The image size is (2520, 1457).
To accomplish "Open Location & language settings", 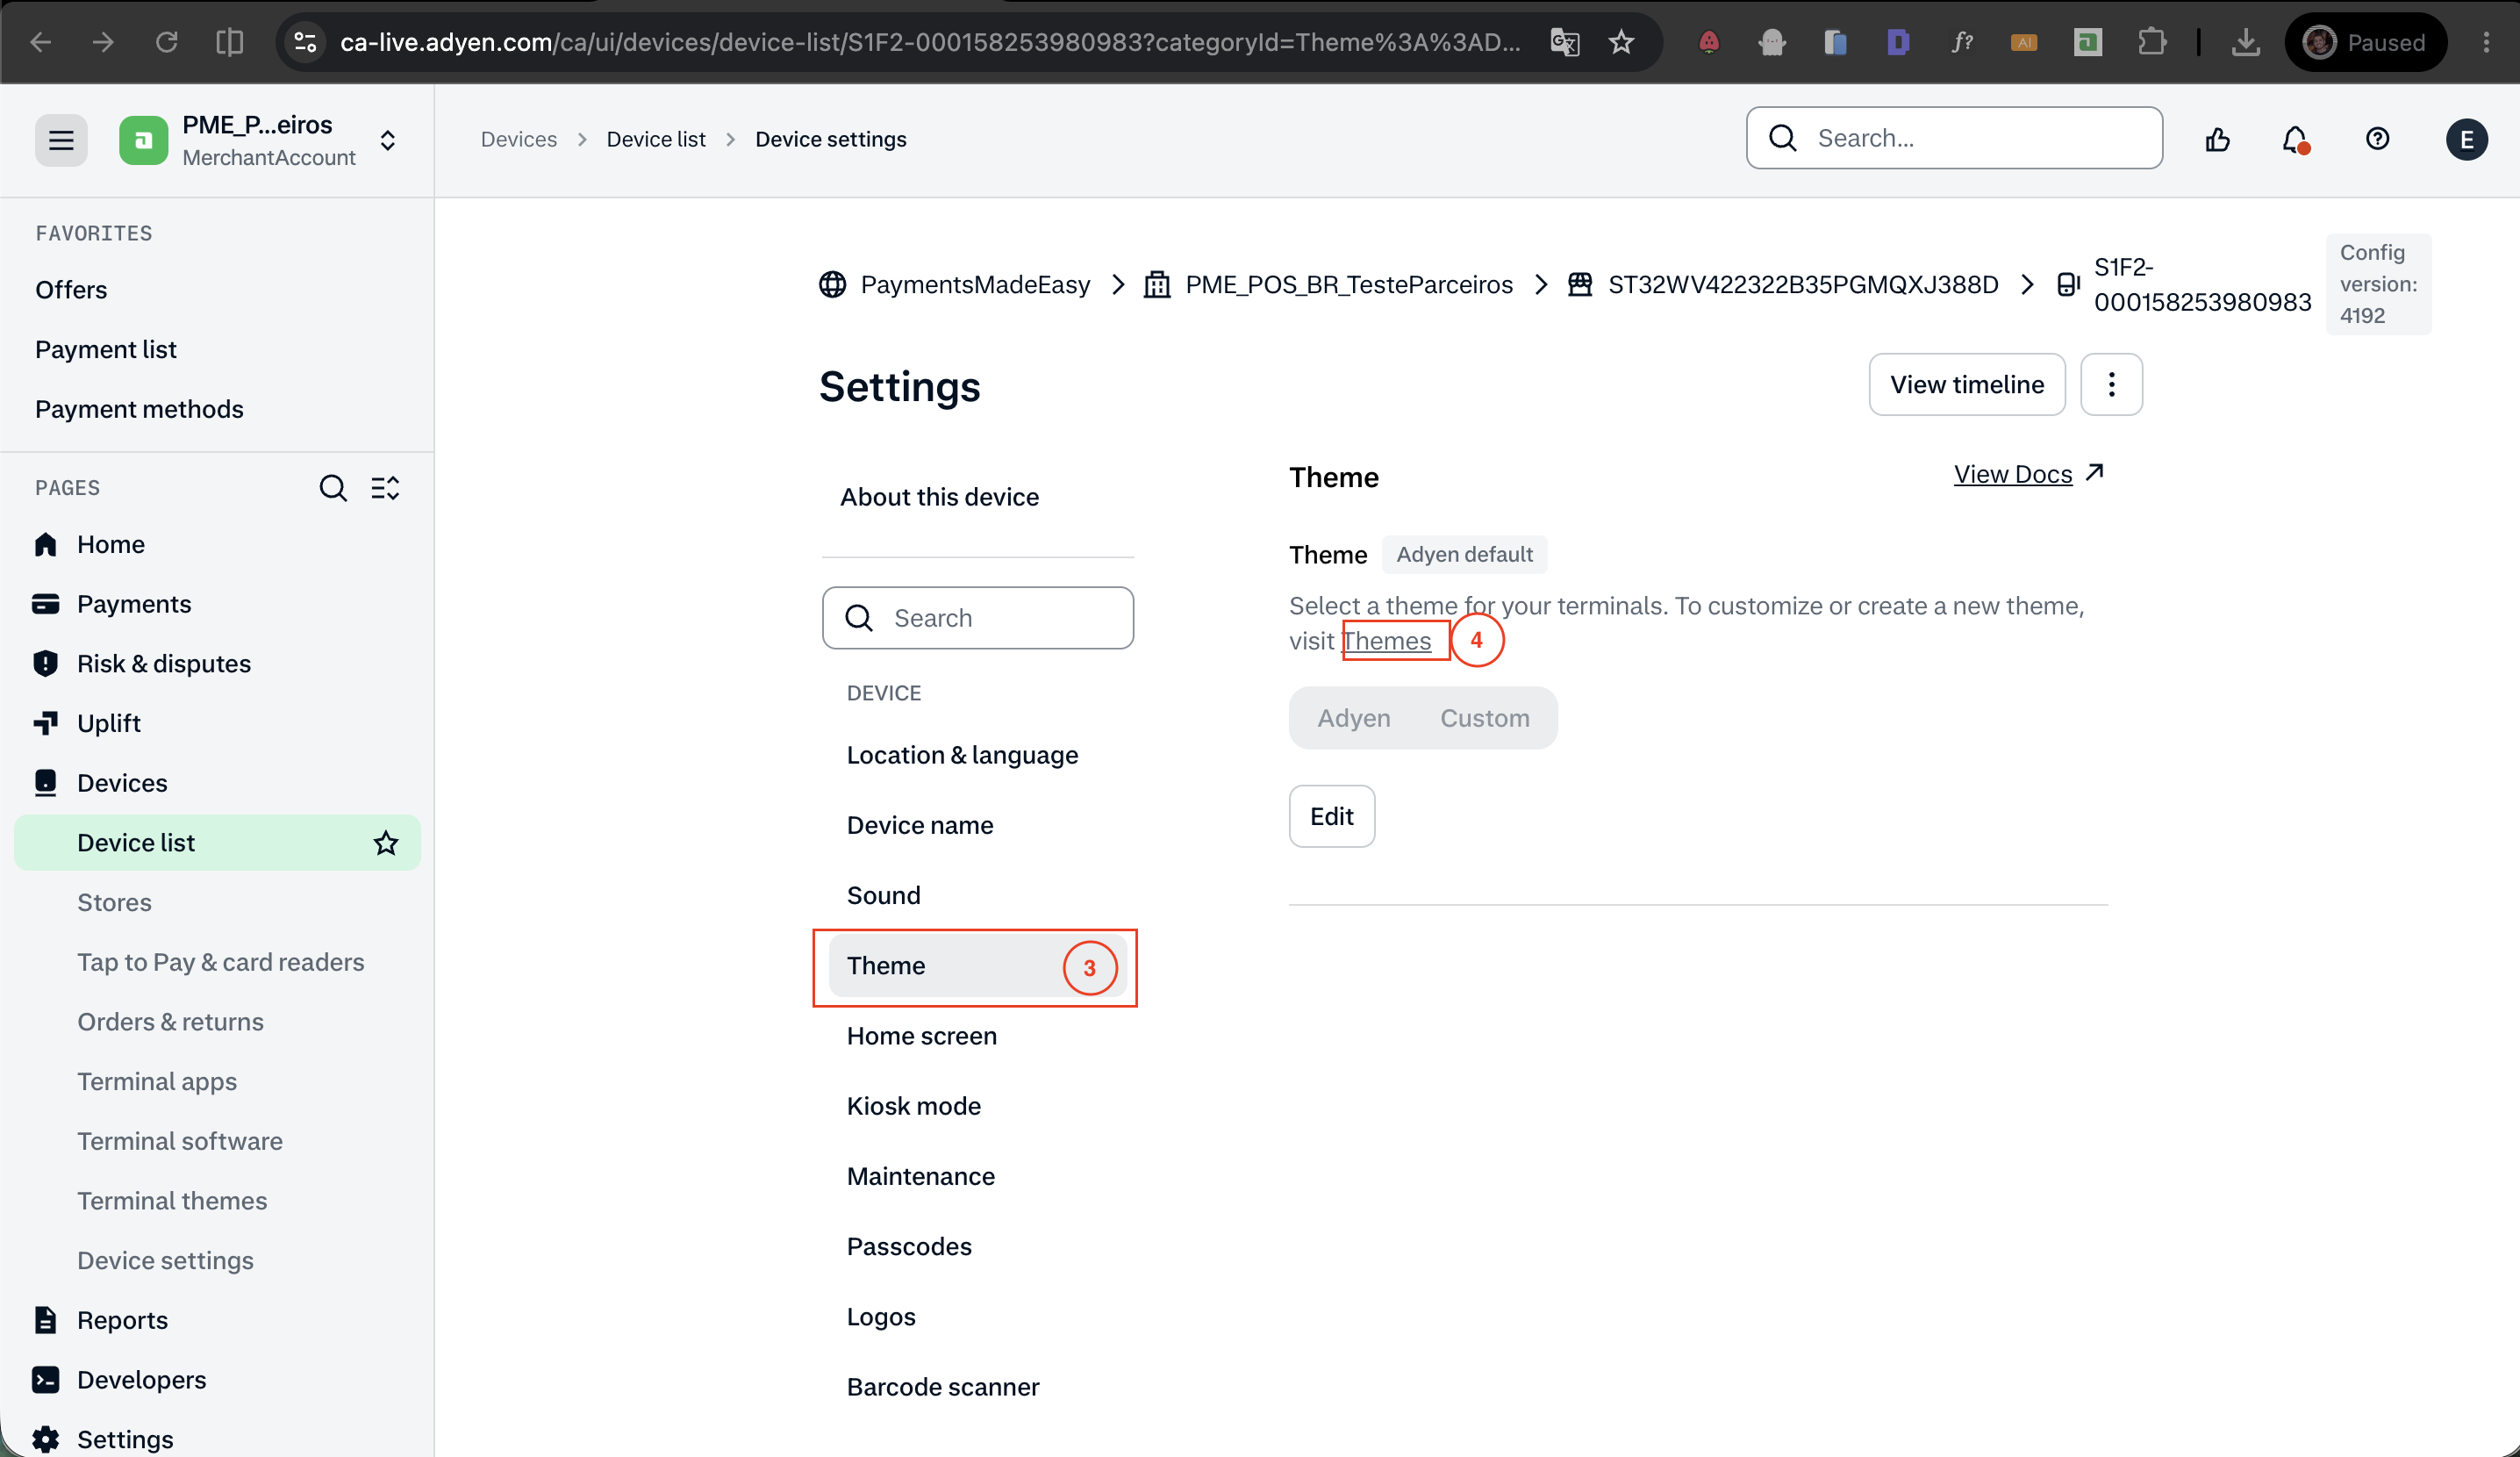I will point(962,755).
